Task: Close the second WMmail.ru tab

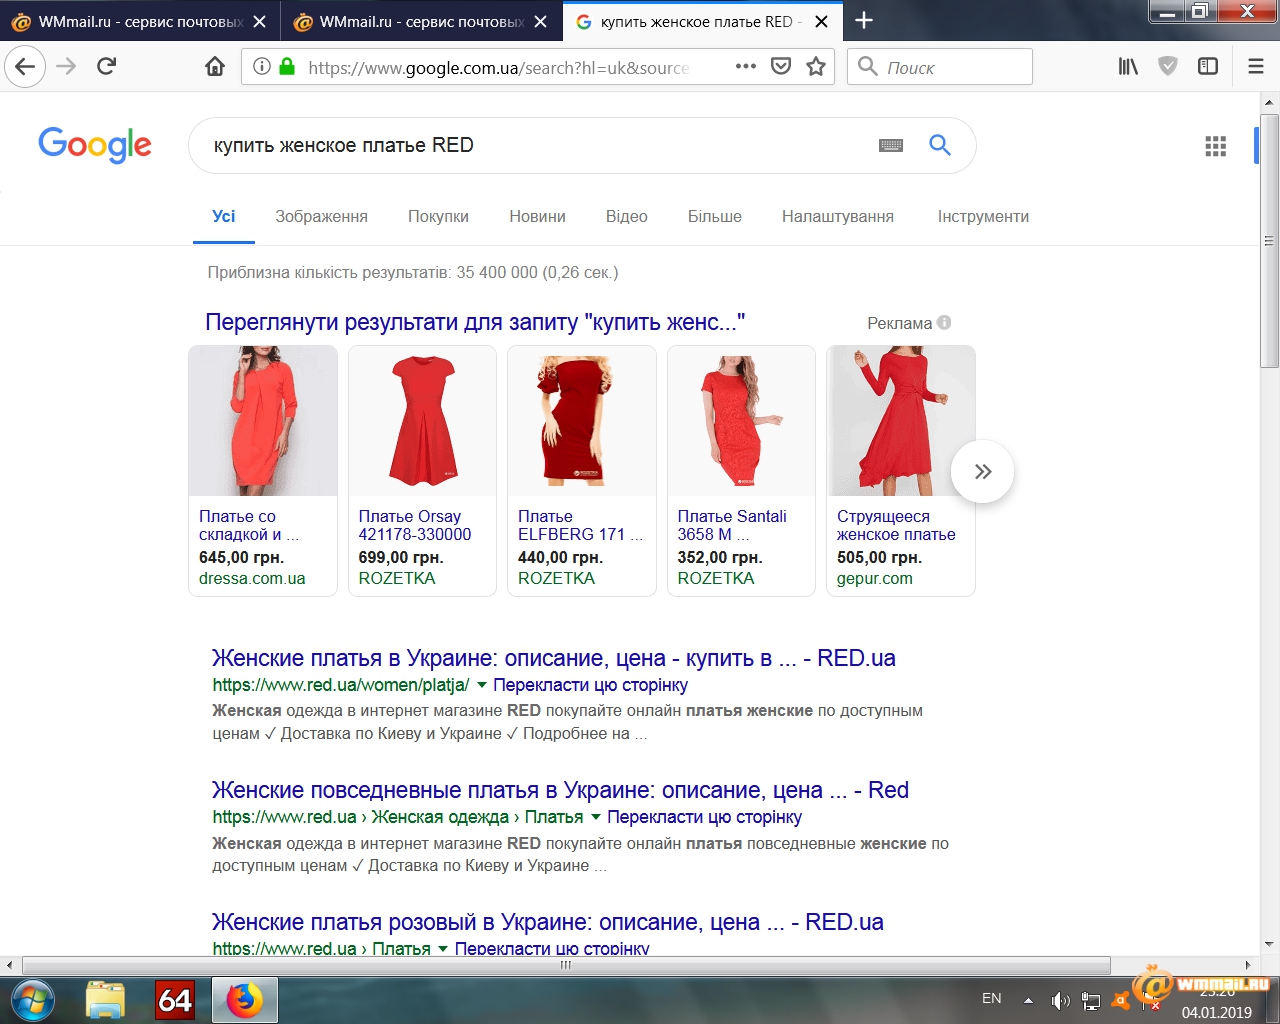Action: click(x=540, y=22)
